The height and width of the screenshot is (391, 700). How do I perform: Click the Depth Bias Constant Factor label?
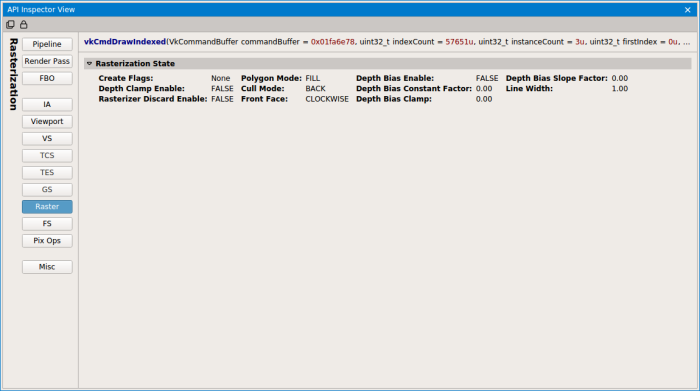(414, 88)
